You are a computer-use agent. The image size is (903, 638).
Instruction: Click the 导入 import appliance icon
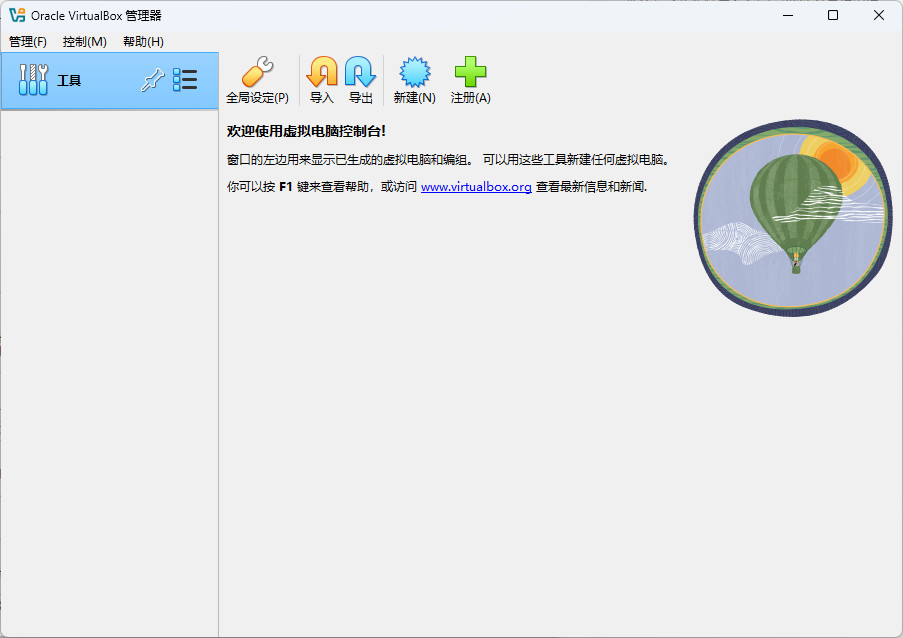click(321, 80)
